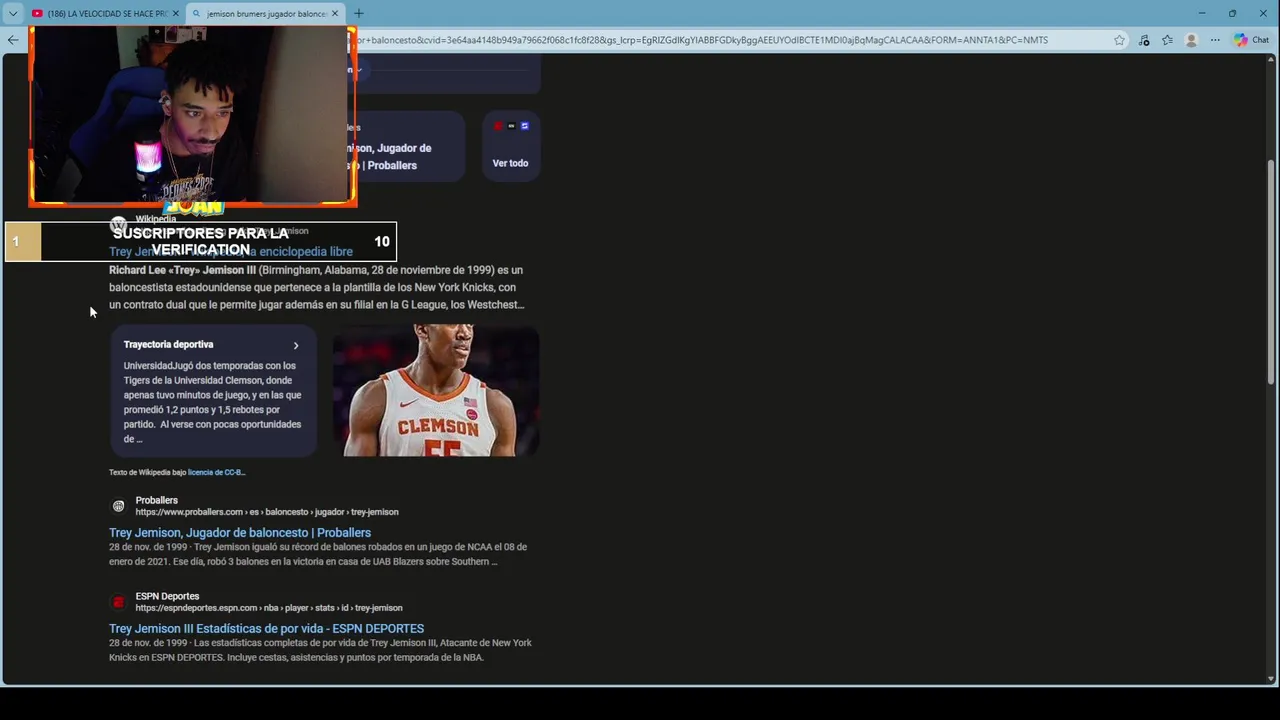Viewport: 1280px width, 720px height.
Task: Open 'Trey Jemison III Estadísticas de por vida' link
Action: coord(266,629)
